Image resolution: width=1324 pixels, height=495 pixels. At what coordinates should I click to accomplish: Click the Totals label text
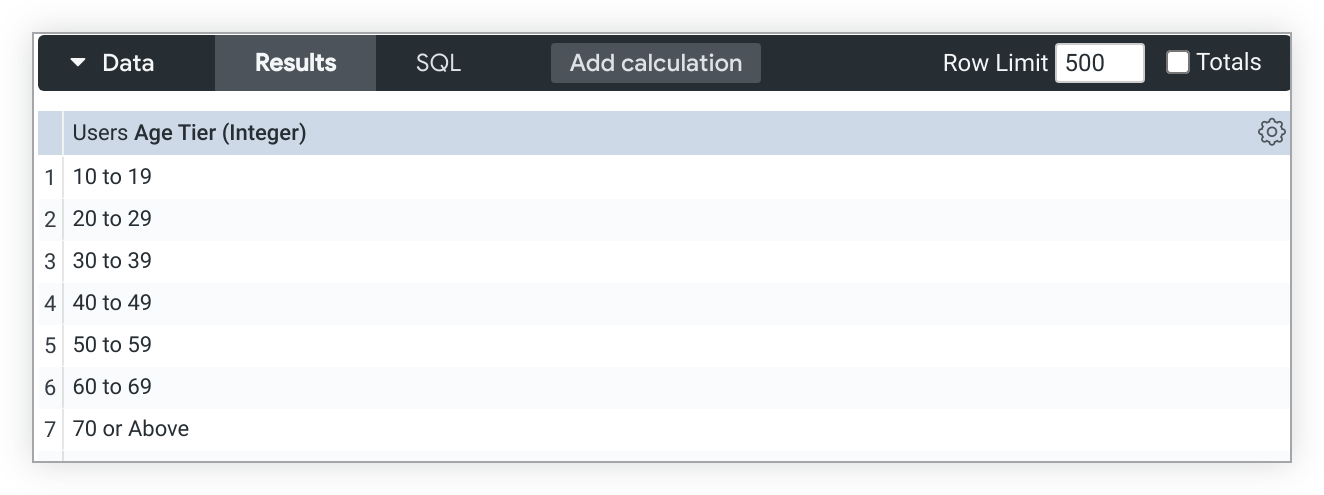(1228, 62)
